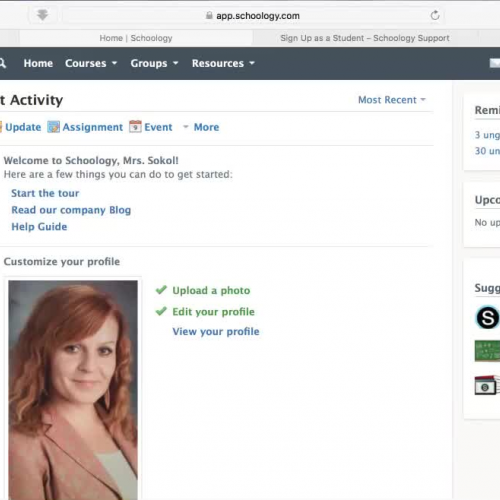Click the 3 ungraded reminder link

point(487,135)
